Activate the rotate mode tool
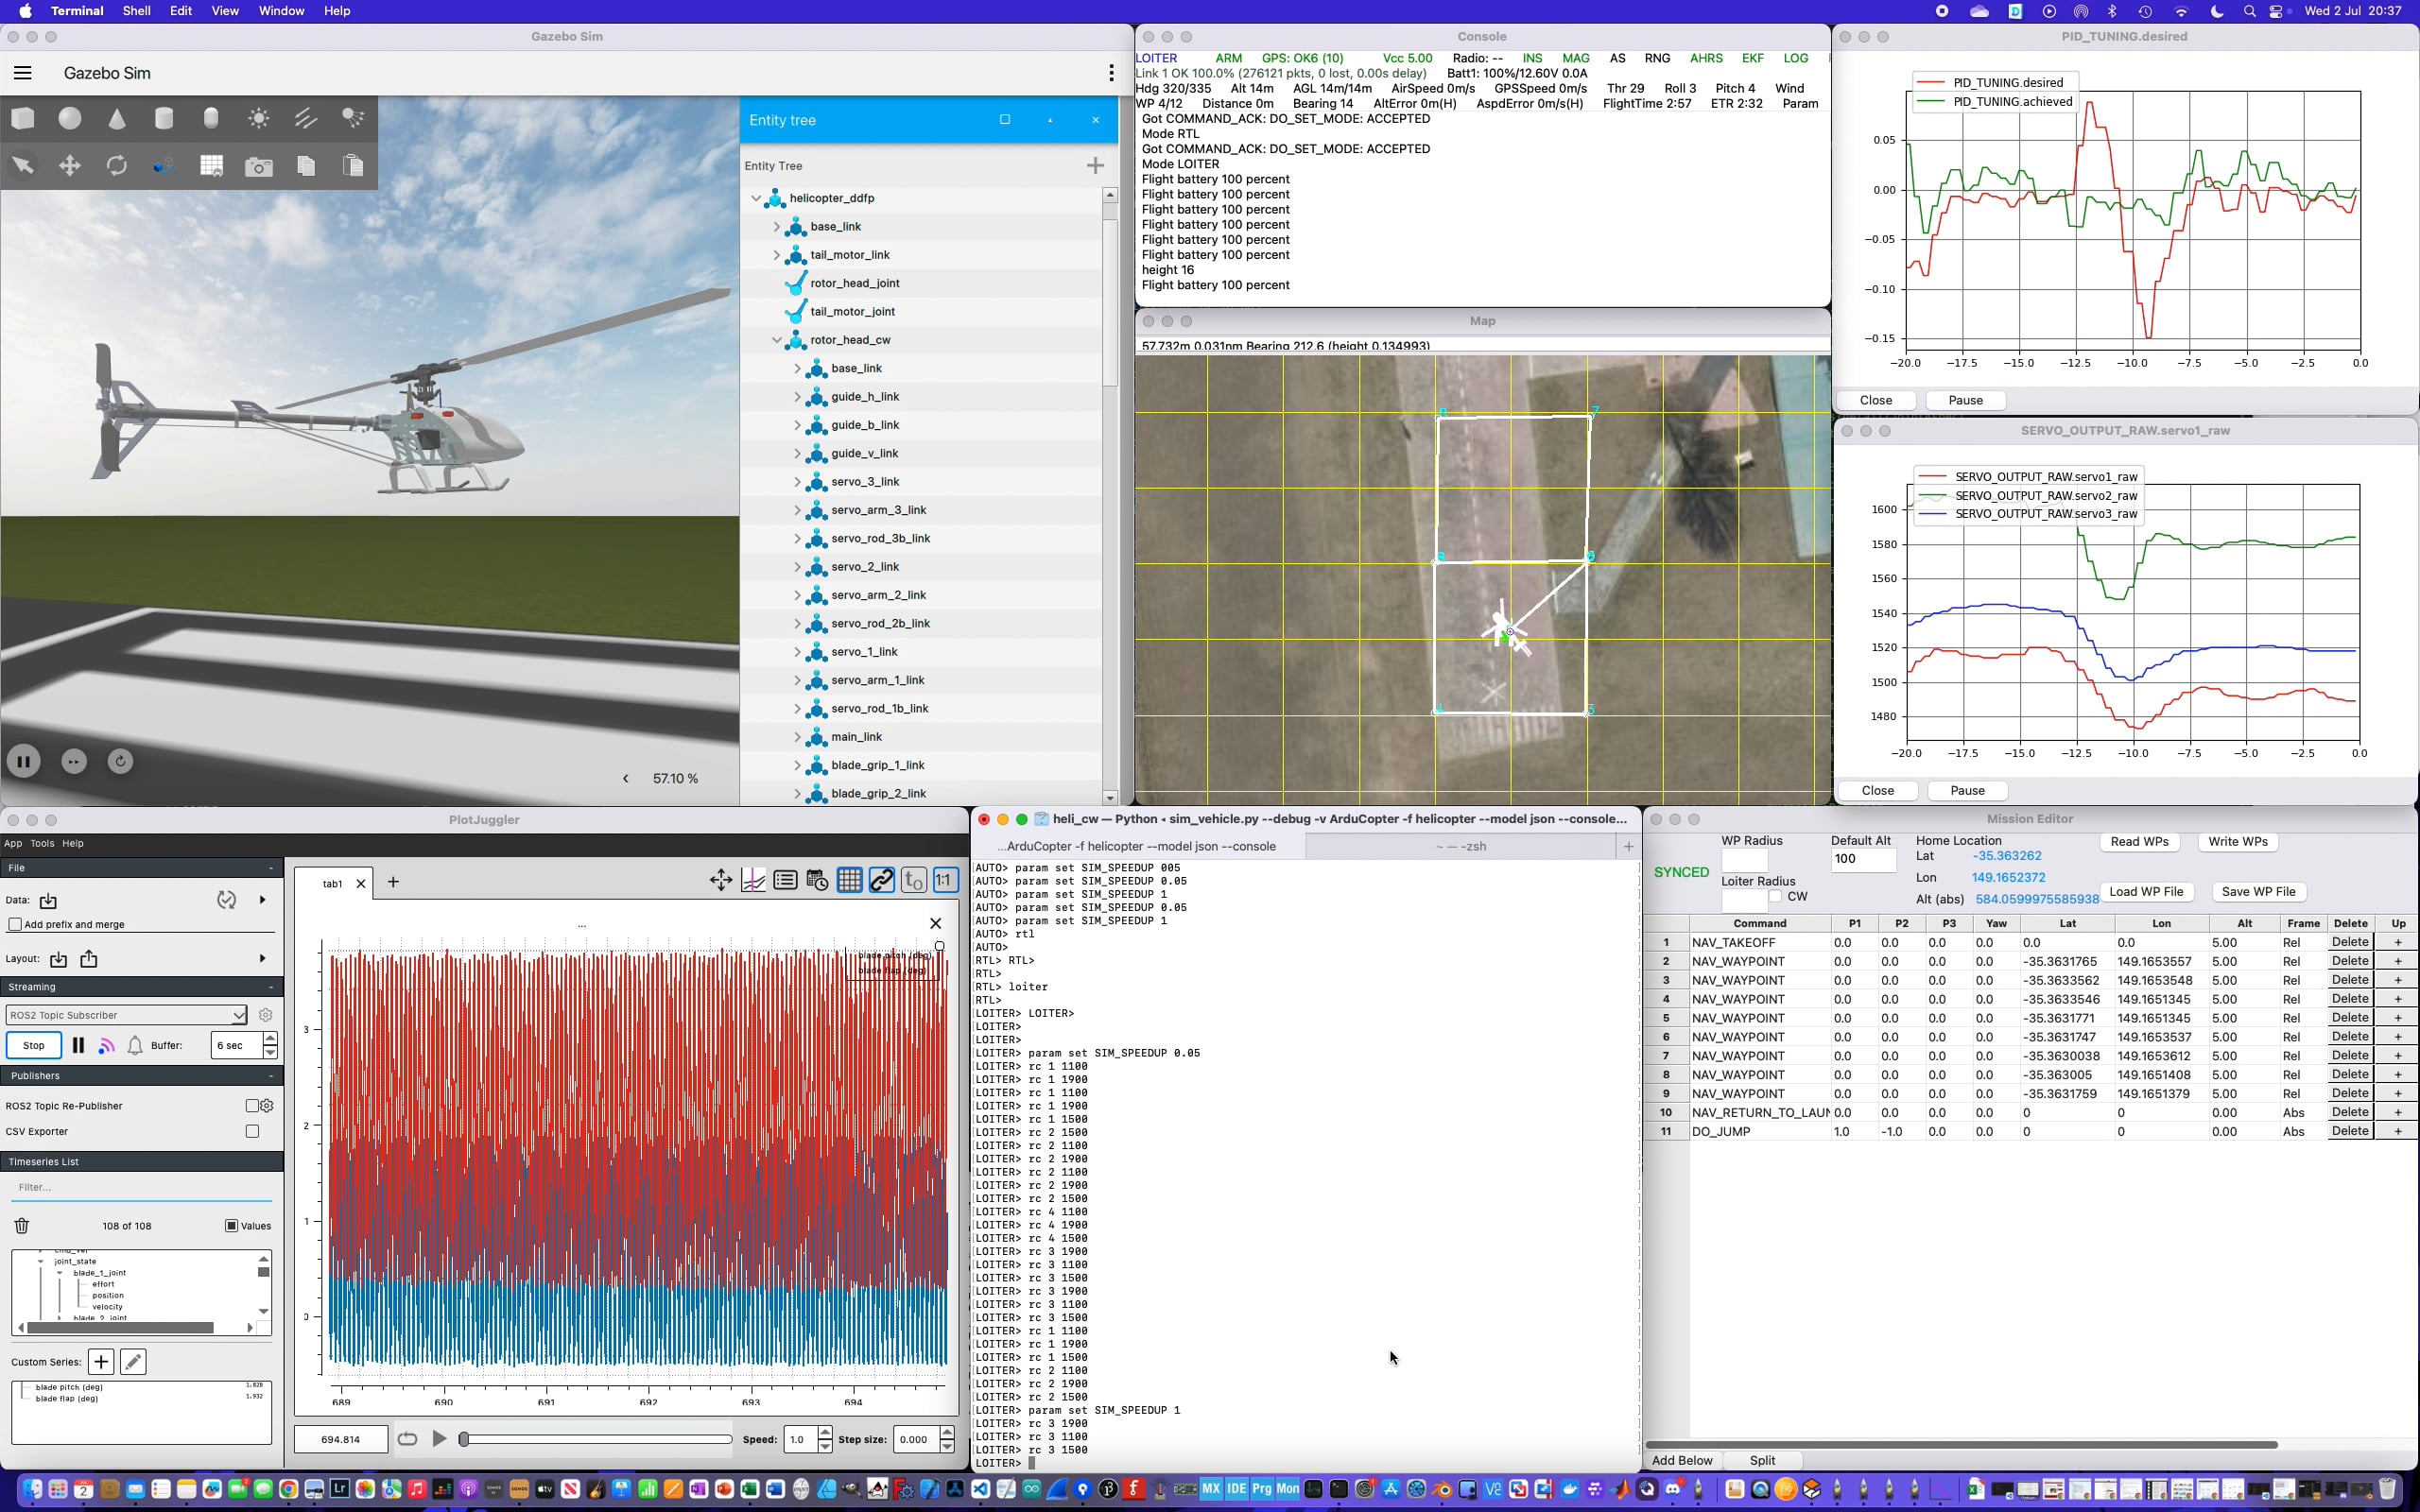Screen dimensions: 2420x1512 [x=117, y=165]
